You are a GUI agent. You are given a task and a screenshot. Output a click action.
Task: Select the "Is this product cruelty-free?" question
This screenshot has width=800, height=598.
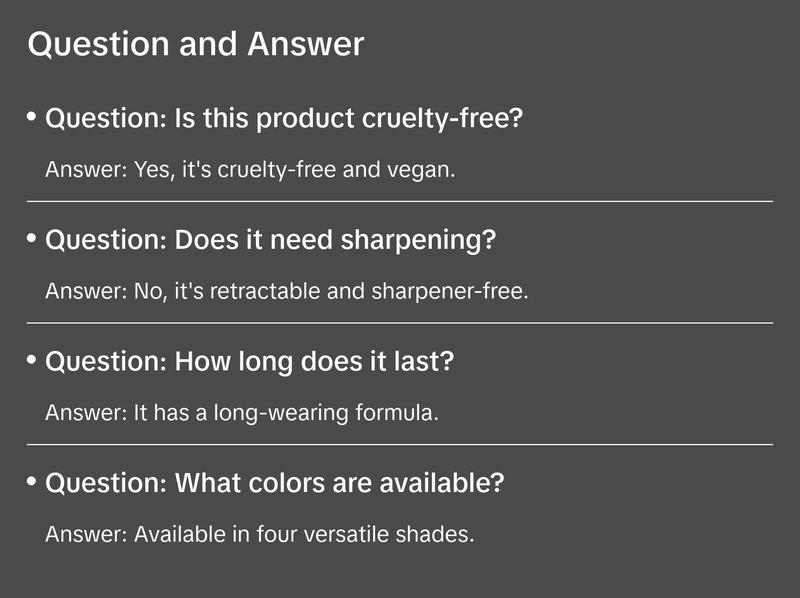[x=285, y=119]
